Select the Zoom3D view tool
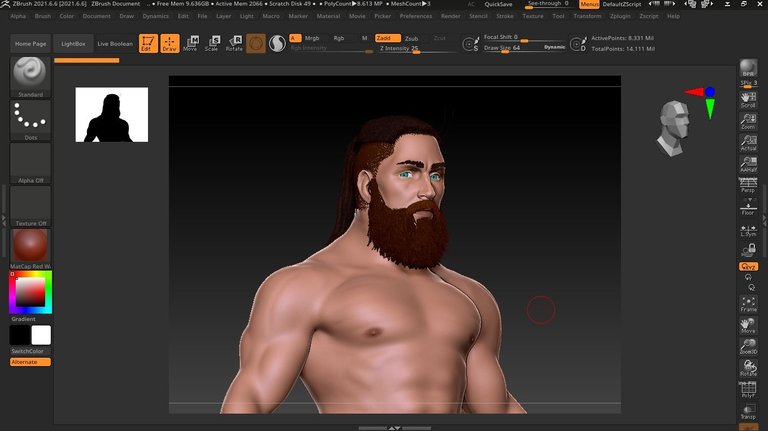This screenshot has height=431, width=768. (x=748, y=346)
